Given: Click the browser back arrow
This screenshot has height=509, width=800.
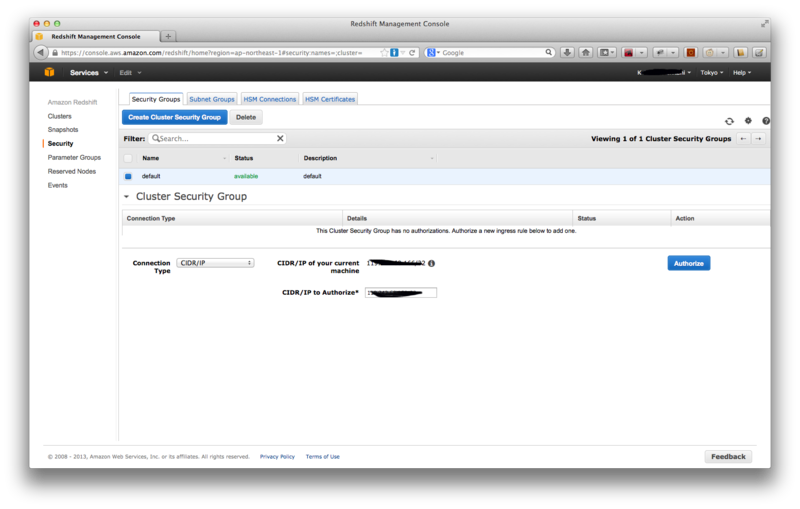Looking at the screenshot, I should pos(40,53).
